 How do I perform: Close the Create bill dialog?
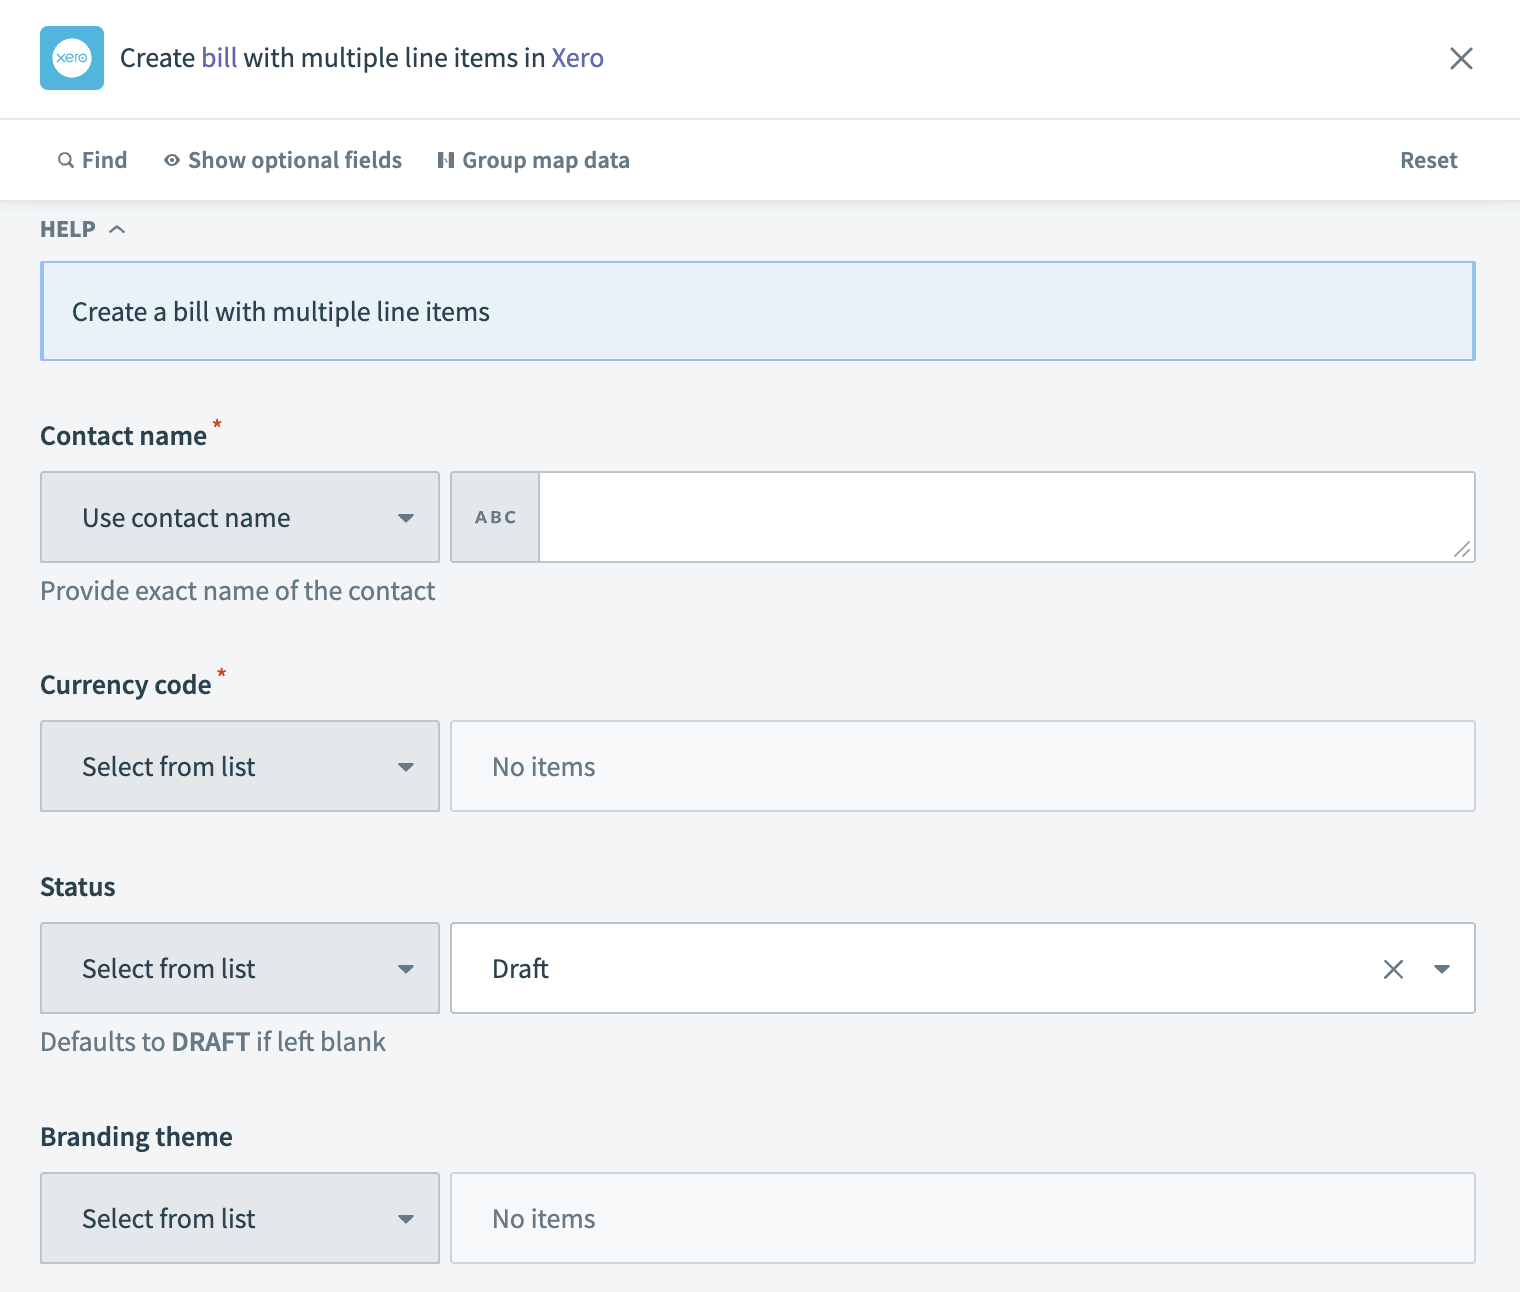tap(1461, 59)
